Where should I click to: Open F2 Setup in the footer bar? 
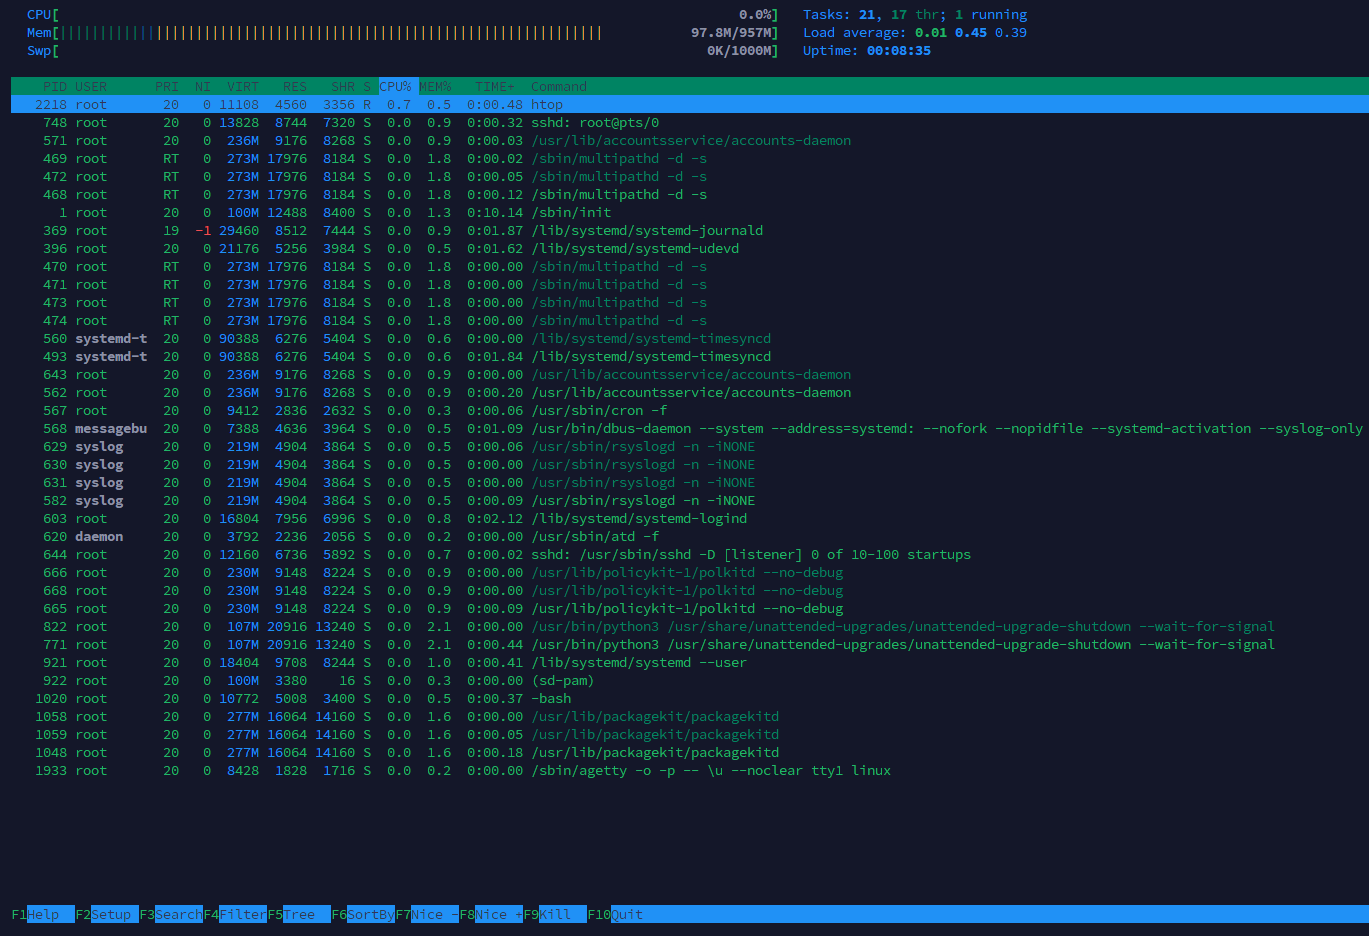point(107,914)
